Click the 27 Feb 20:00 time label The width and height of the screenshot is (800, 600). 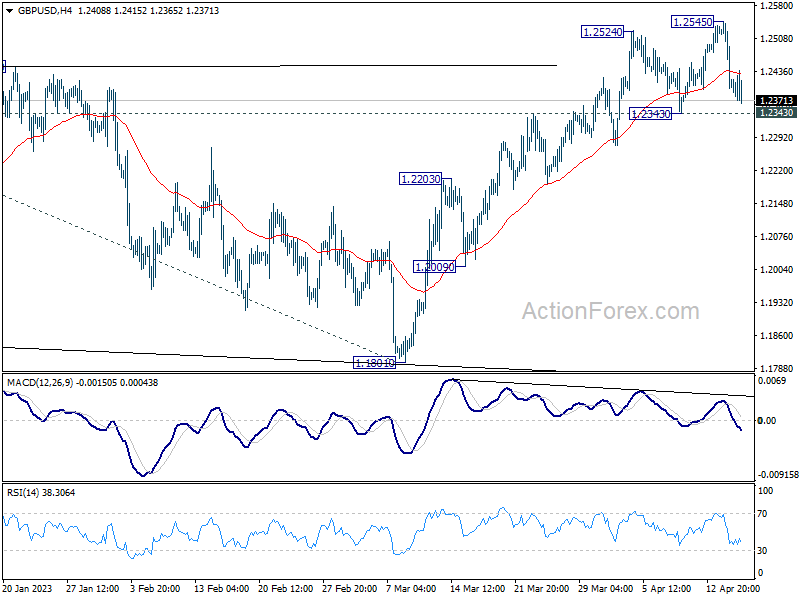pos(349,588)
